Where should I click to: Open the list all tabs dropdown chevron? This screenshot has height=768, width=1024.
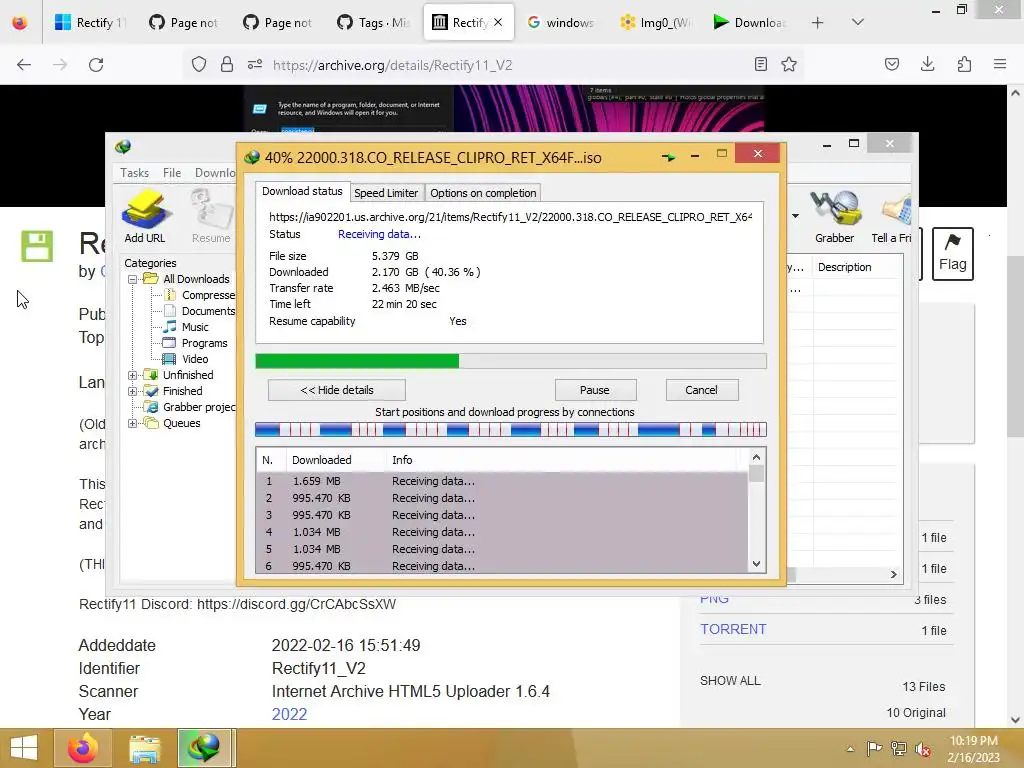[x=857, y=22]
